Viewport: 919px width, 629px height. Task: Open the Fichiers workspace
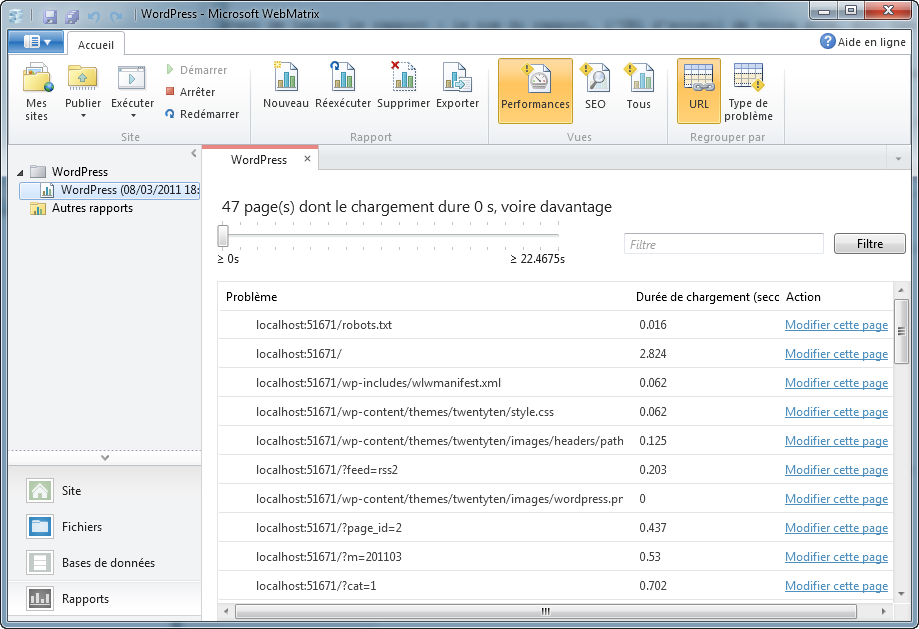(x=82, y=527)
